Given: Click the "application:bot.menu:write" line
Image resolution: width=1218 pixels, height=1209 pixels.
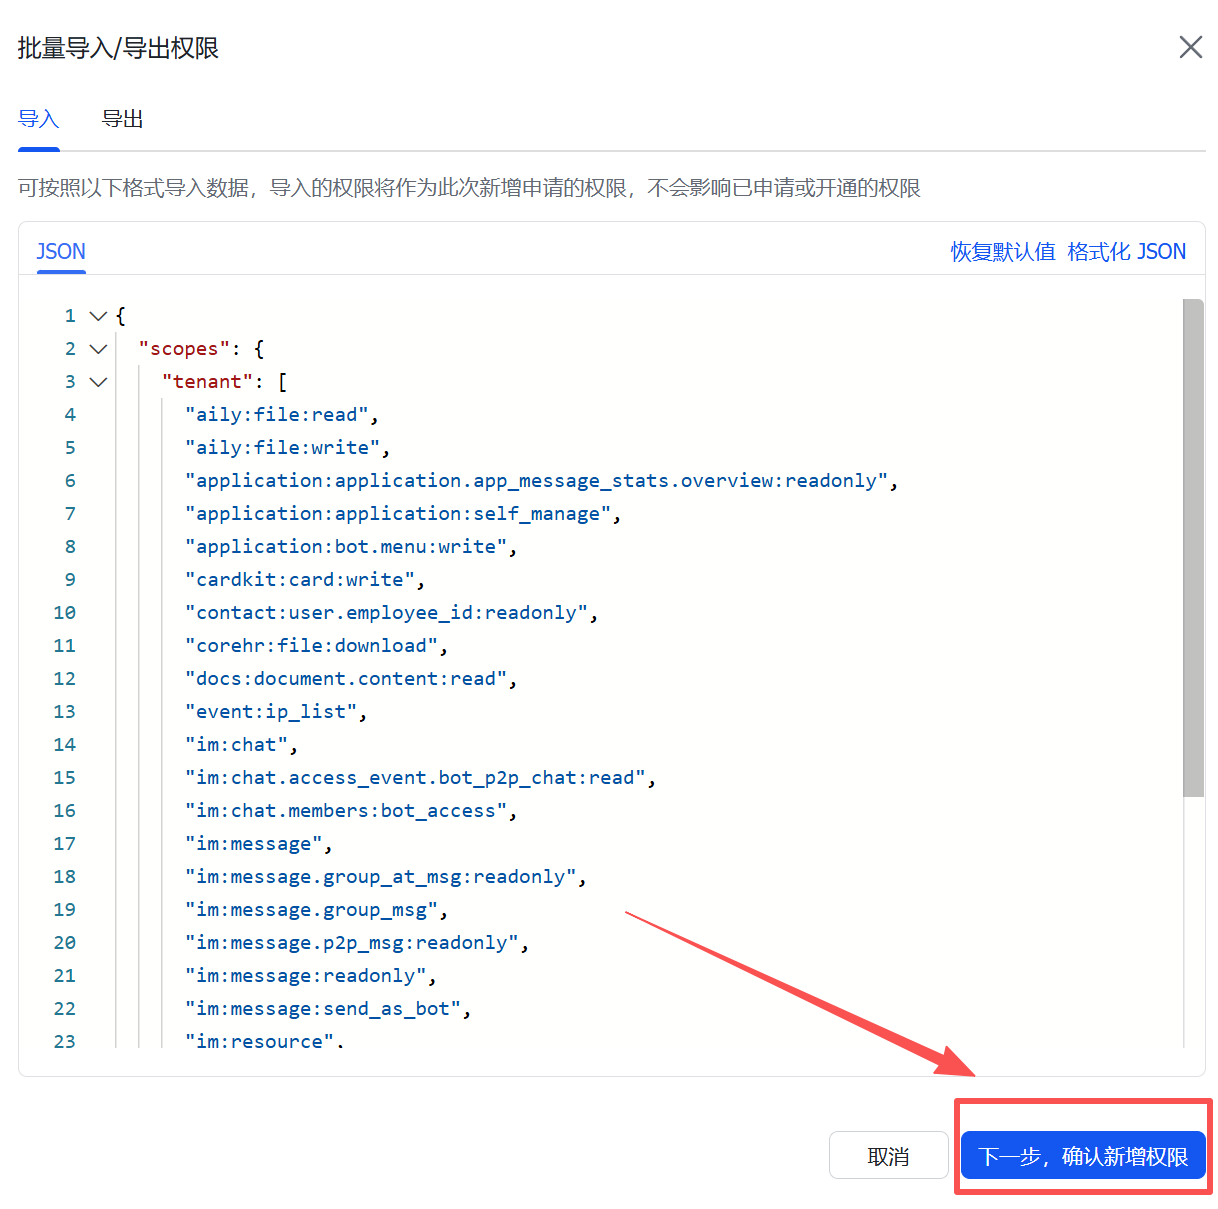Looking at the screenshot, I should (350, 547).
